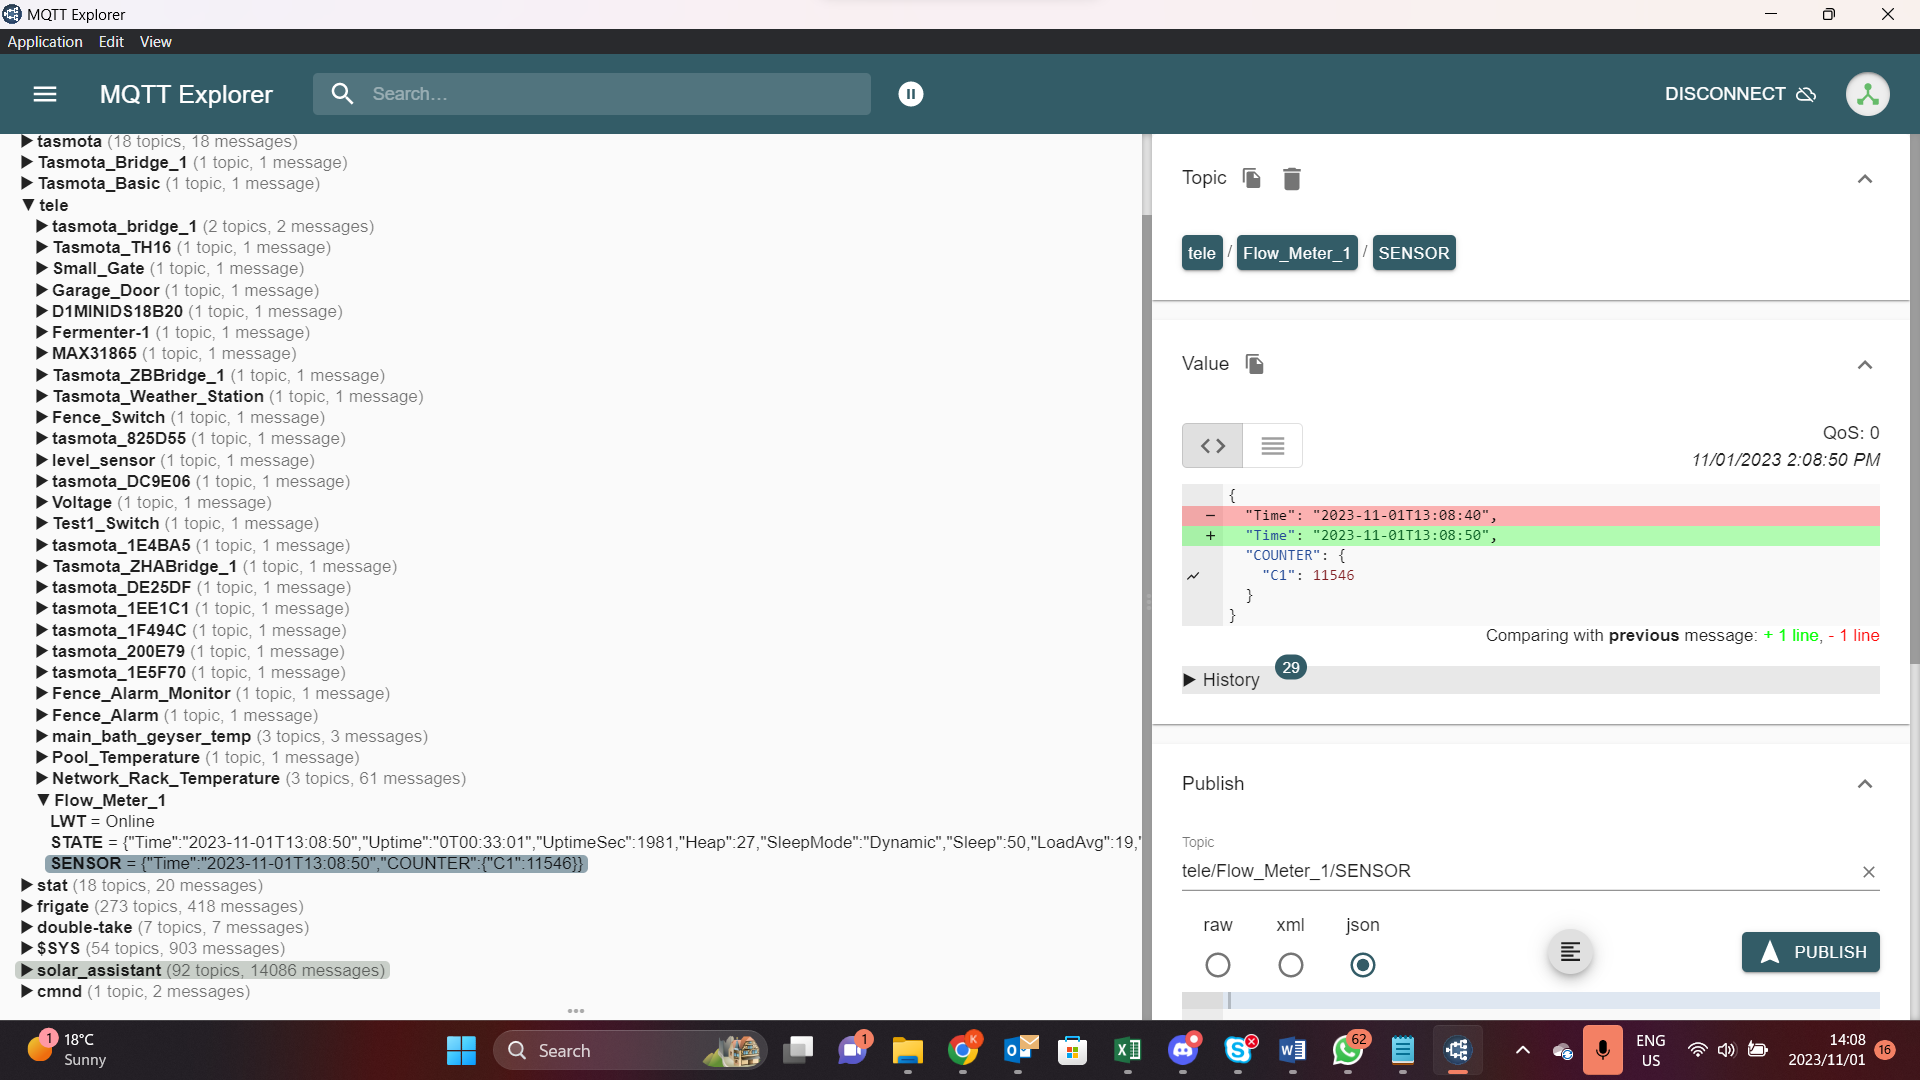Open the user profile avatar menu

tap(1868, 94)
